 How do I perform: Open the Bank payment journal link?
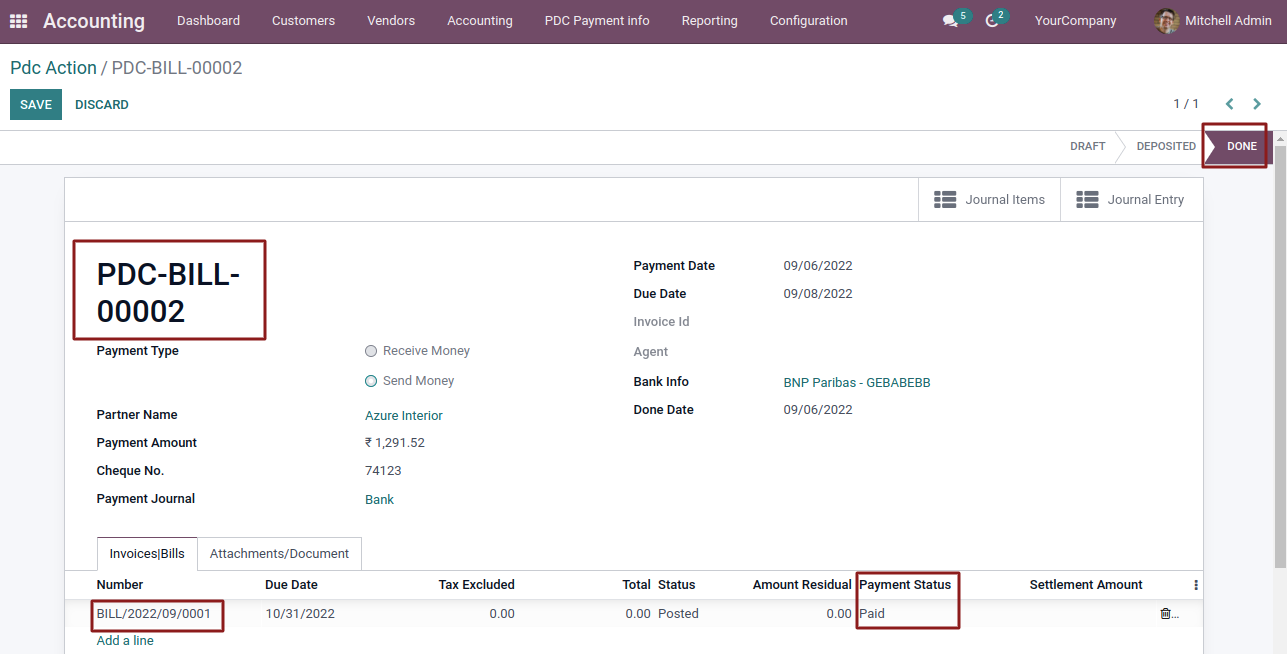[x=379, y=500]
